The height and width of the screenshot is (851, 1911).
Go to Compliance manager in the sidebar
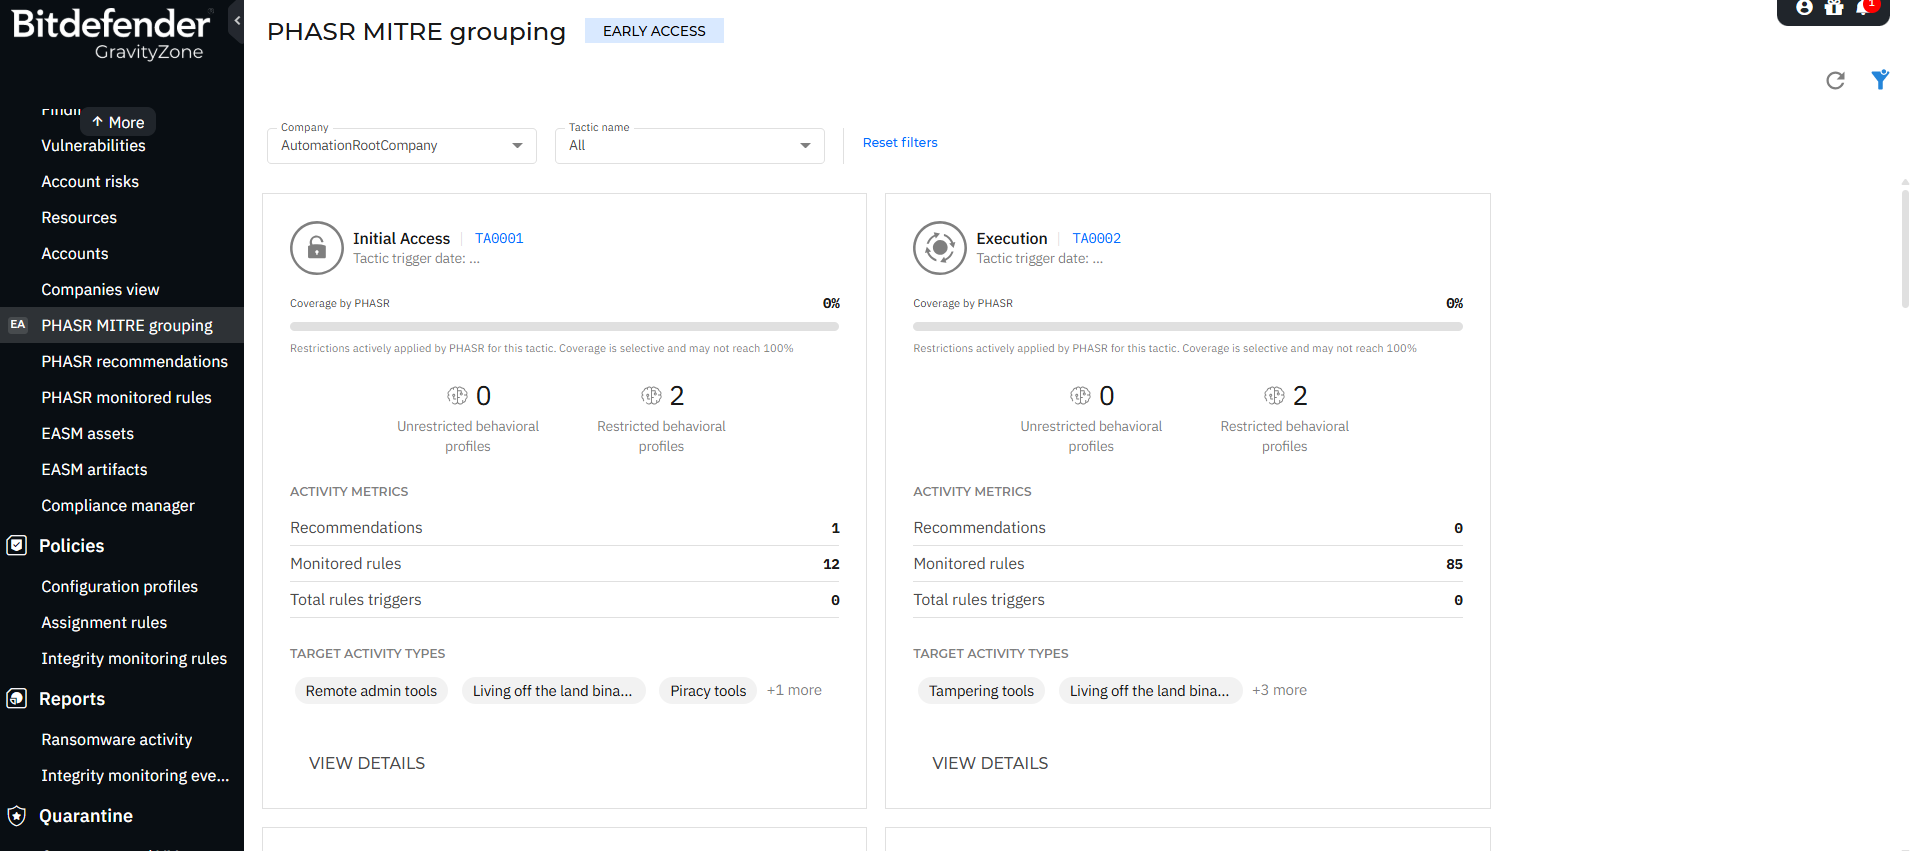(118, 506)
